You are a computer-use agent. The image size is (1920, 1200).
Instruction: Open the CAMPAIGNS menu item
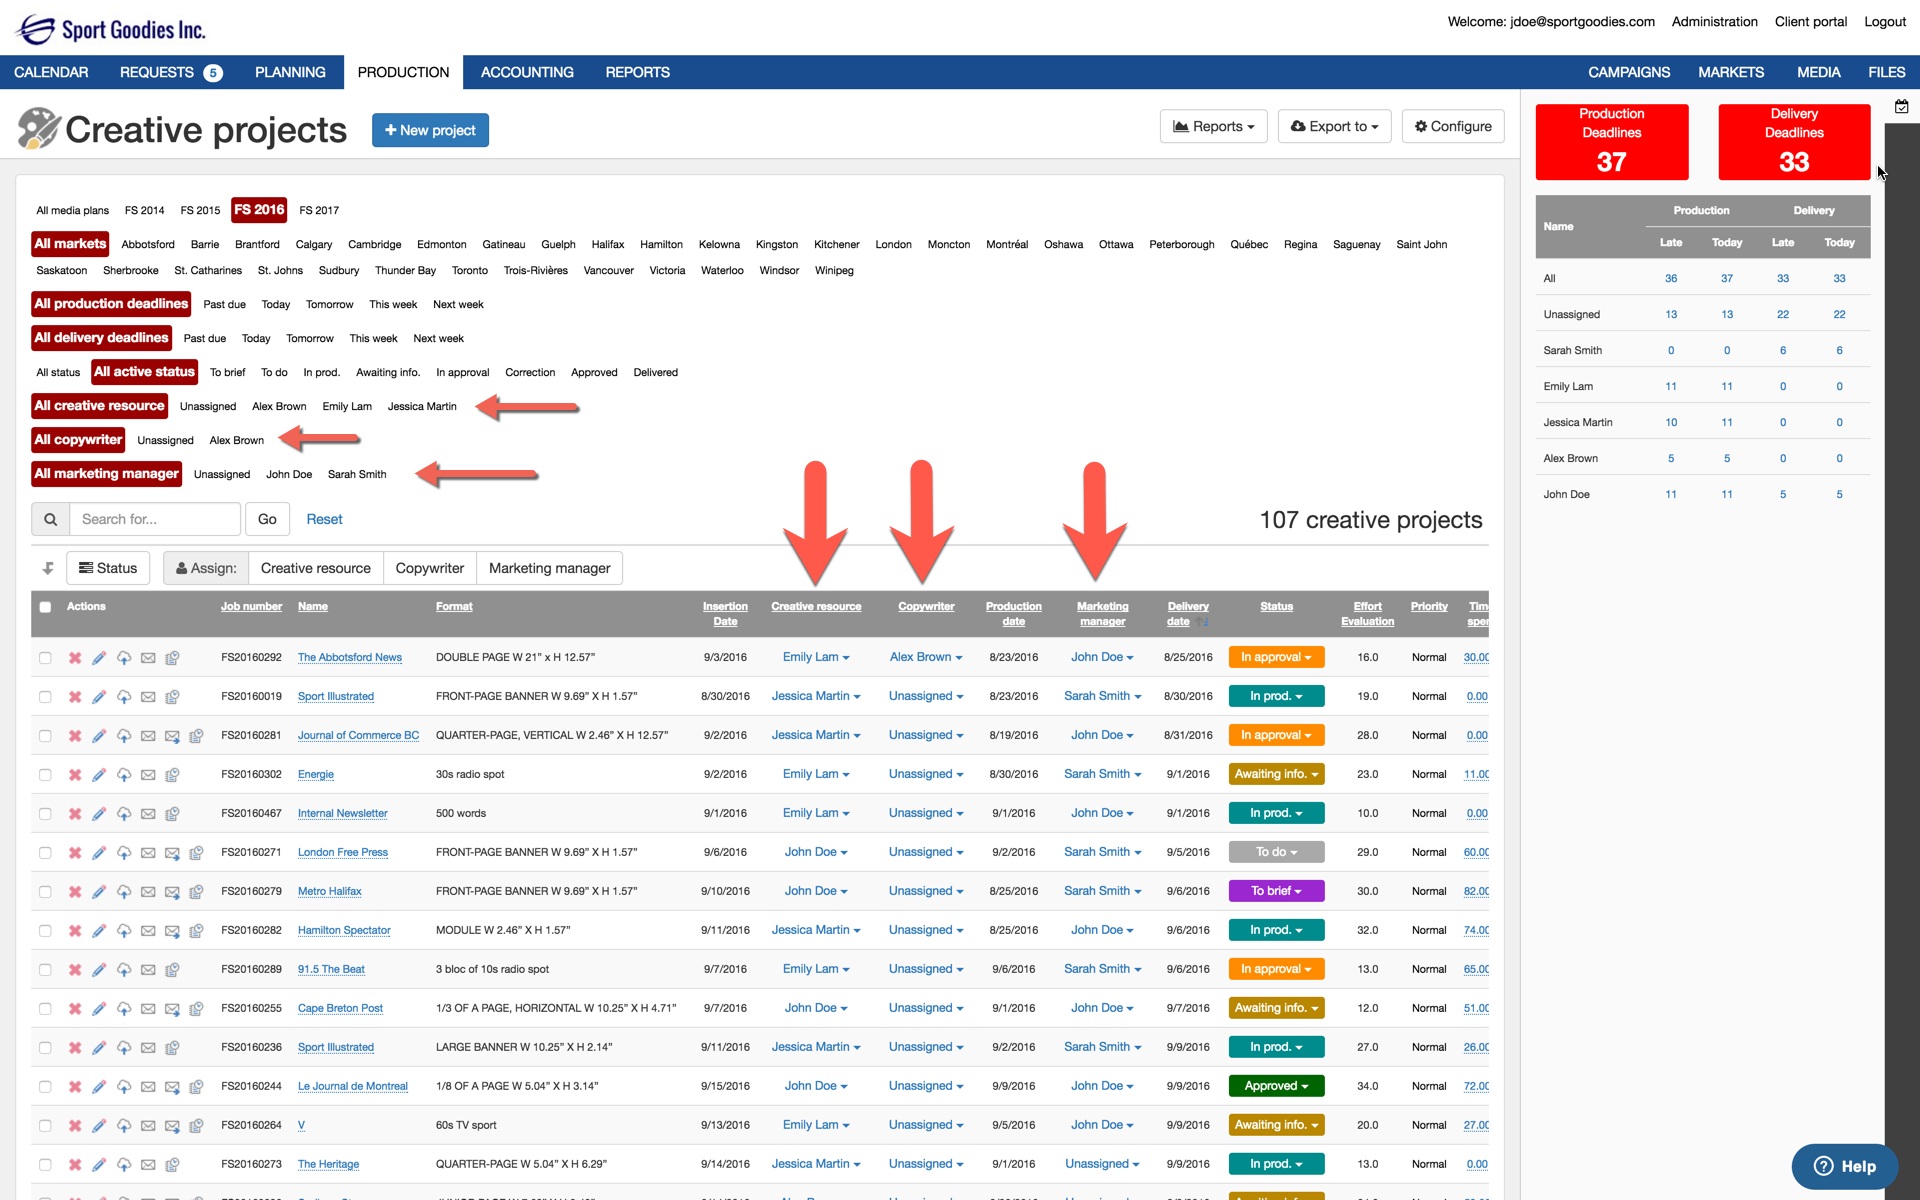coord(1628,72)
